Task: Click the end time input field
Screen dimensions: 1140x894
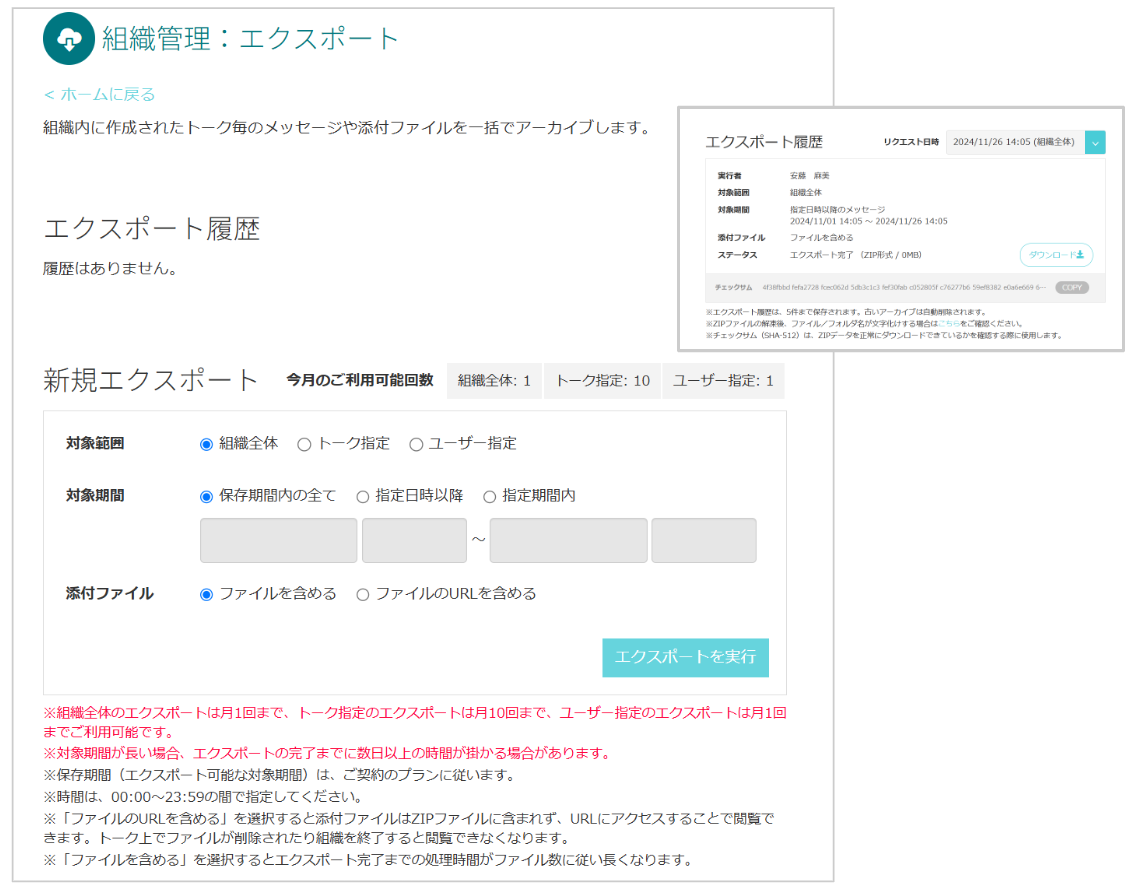Action: pos(704,540)
